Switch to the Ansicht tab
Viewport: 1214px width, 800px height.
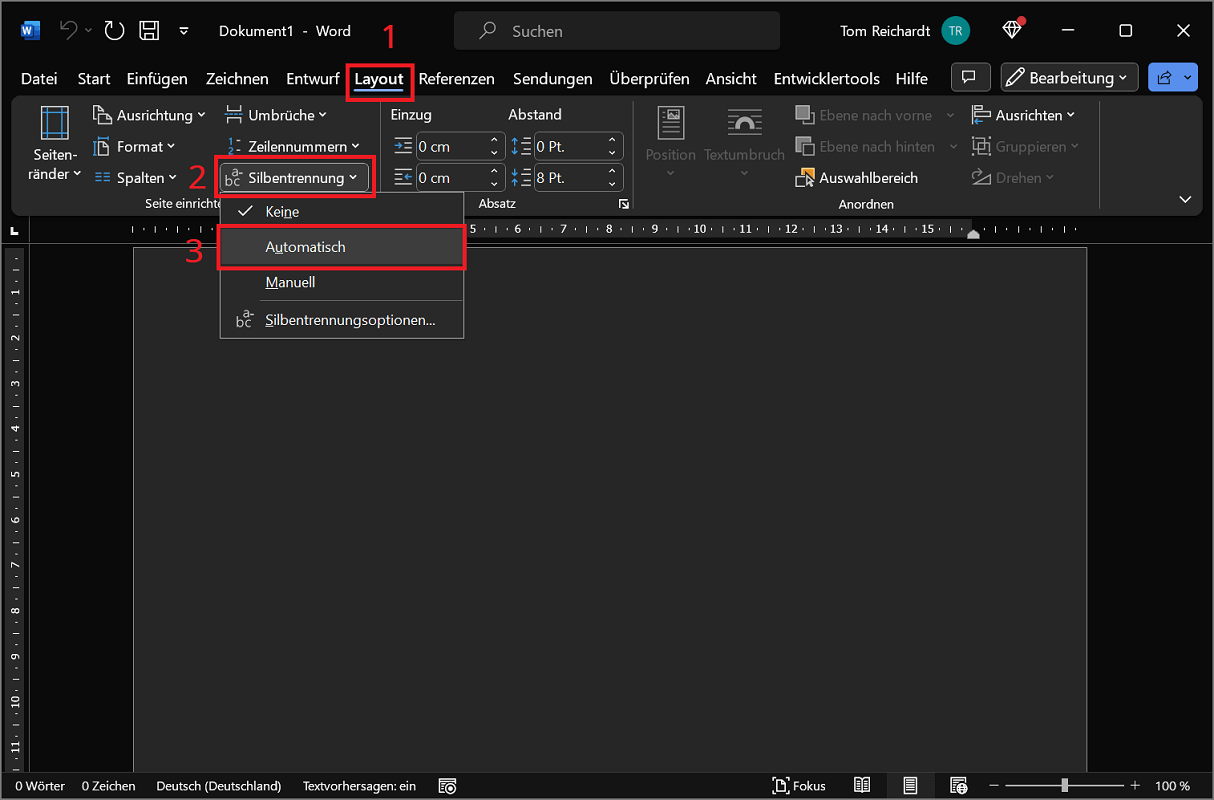pos(731,78)
